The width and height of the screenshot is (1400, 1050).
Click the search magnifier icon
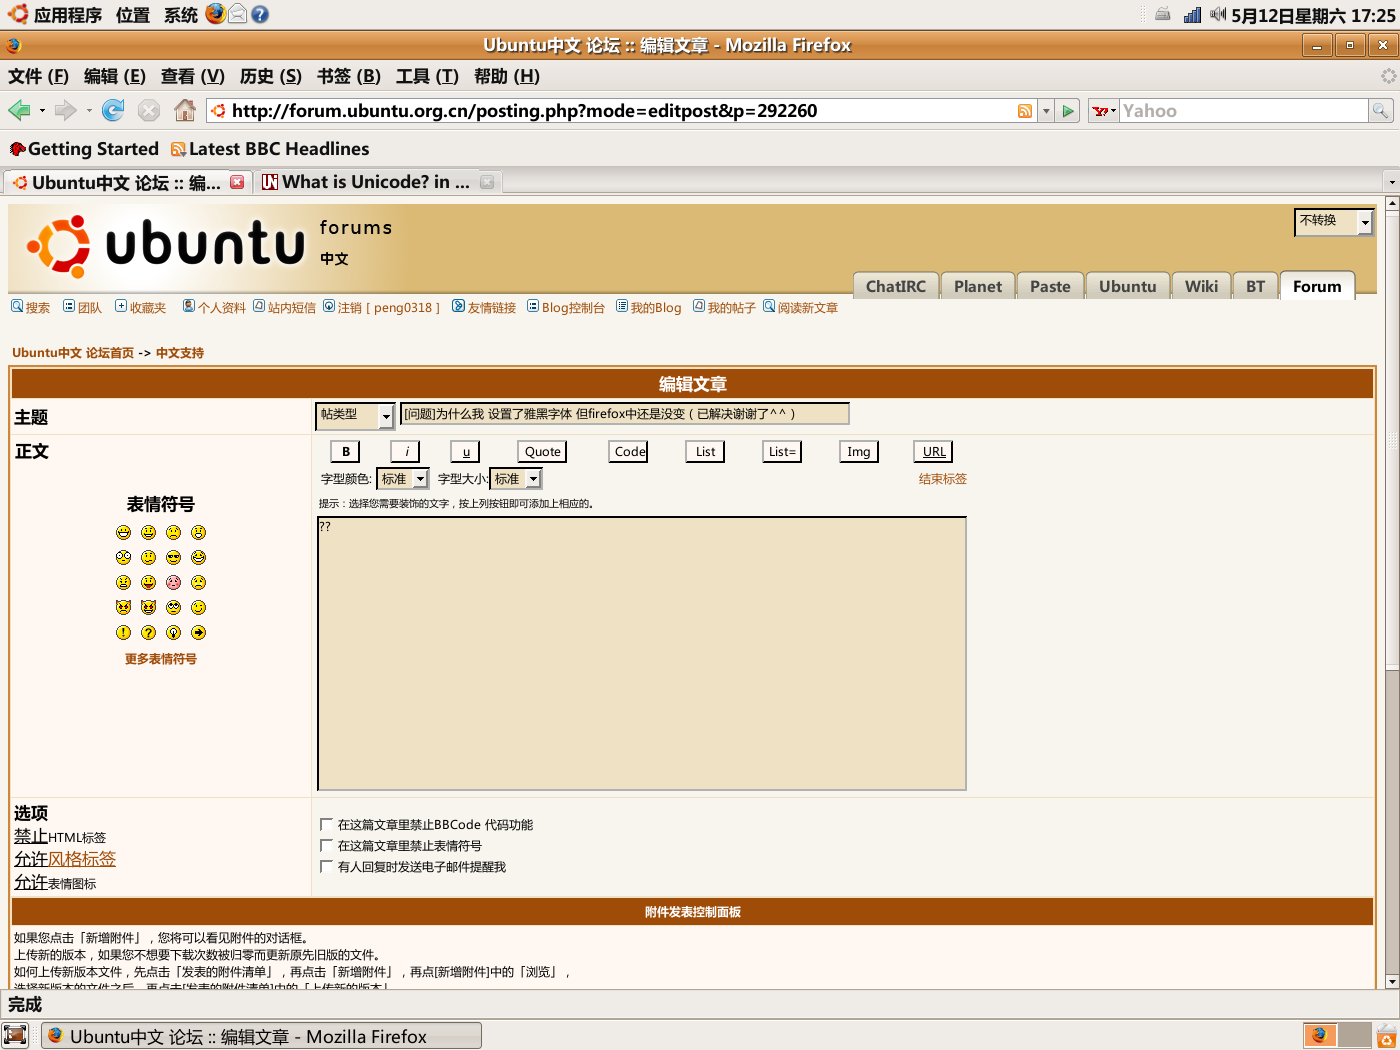(1380, 111)
